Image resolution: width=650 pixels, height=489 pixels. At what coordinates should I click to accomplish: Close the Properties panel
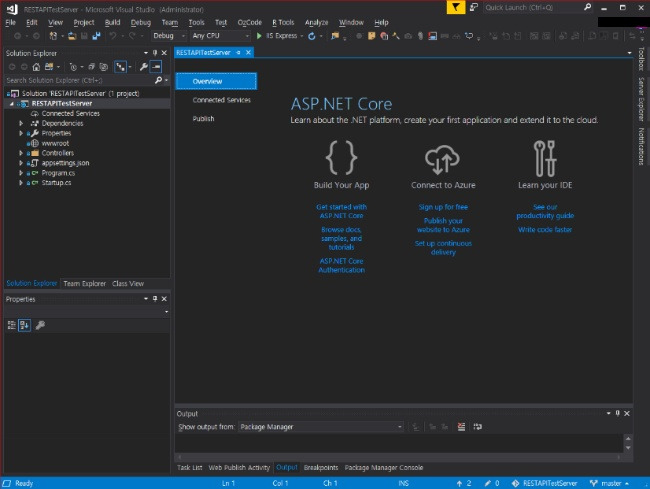(x=164, y=299)
